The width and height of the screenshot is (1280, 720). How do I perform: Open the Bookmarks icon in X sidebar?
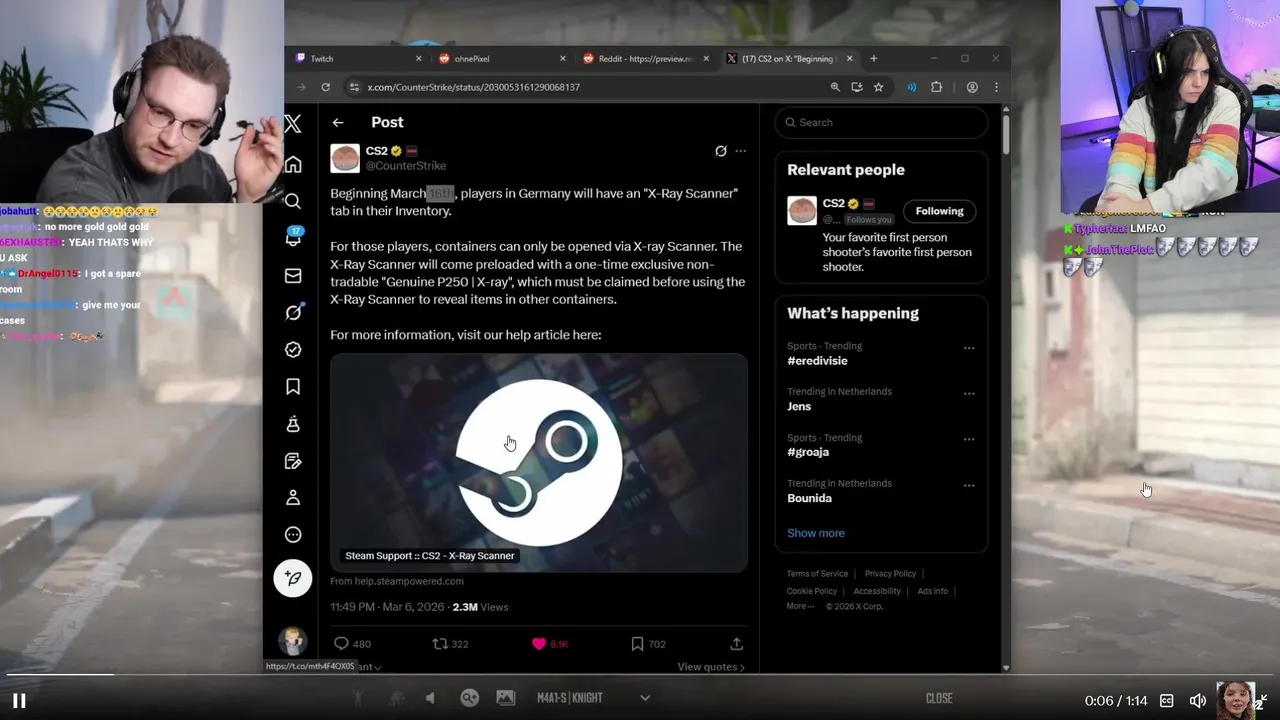293,386
